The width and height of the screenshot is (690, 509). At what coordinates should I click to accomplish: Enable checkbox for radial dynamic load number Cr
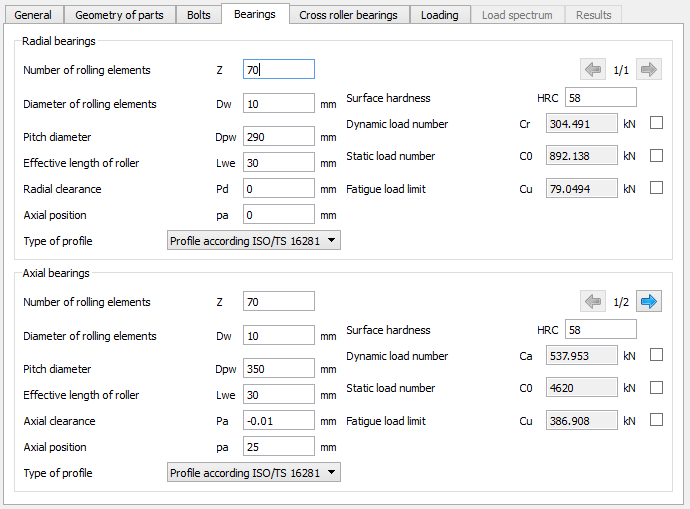coord(656,124)
